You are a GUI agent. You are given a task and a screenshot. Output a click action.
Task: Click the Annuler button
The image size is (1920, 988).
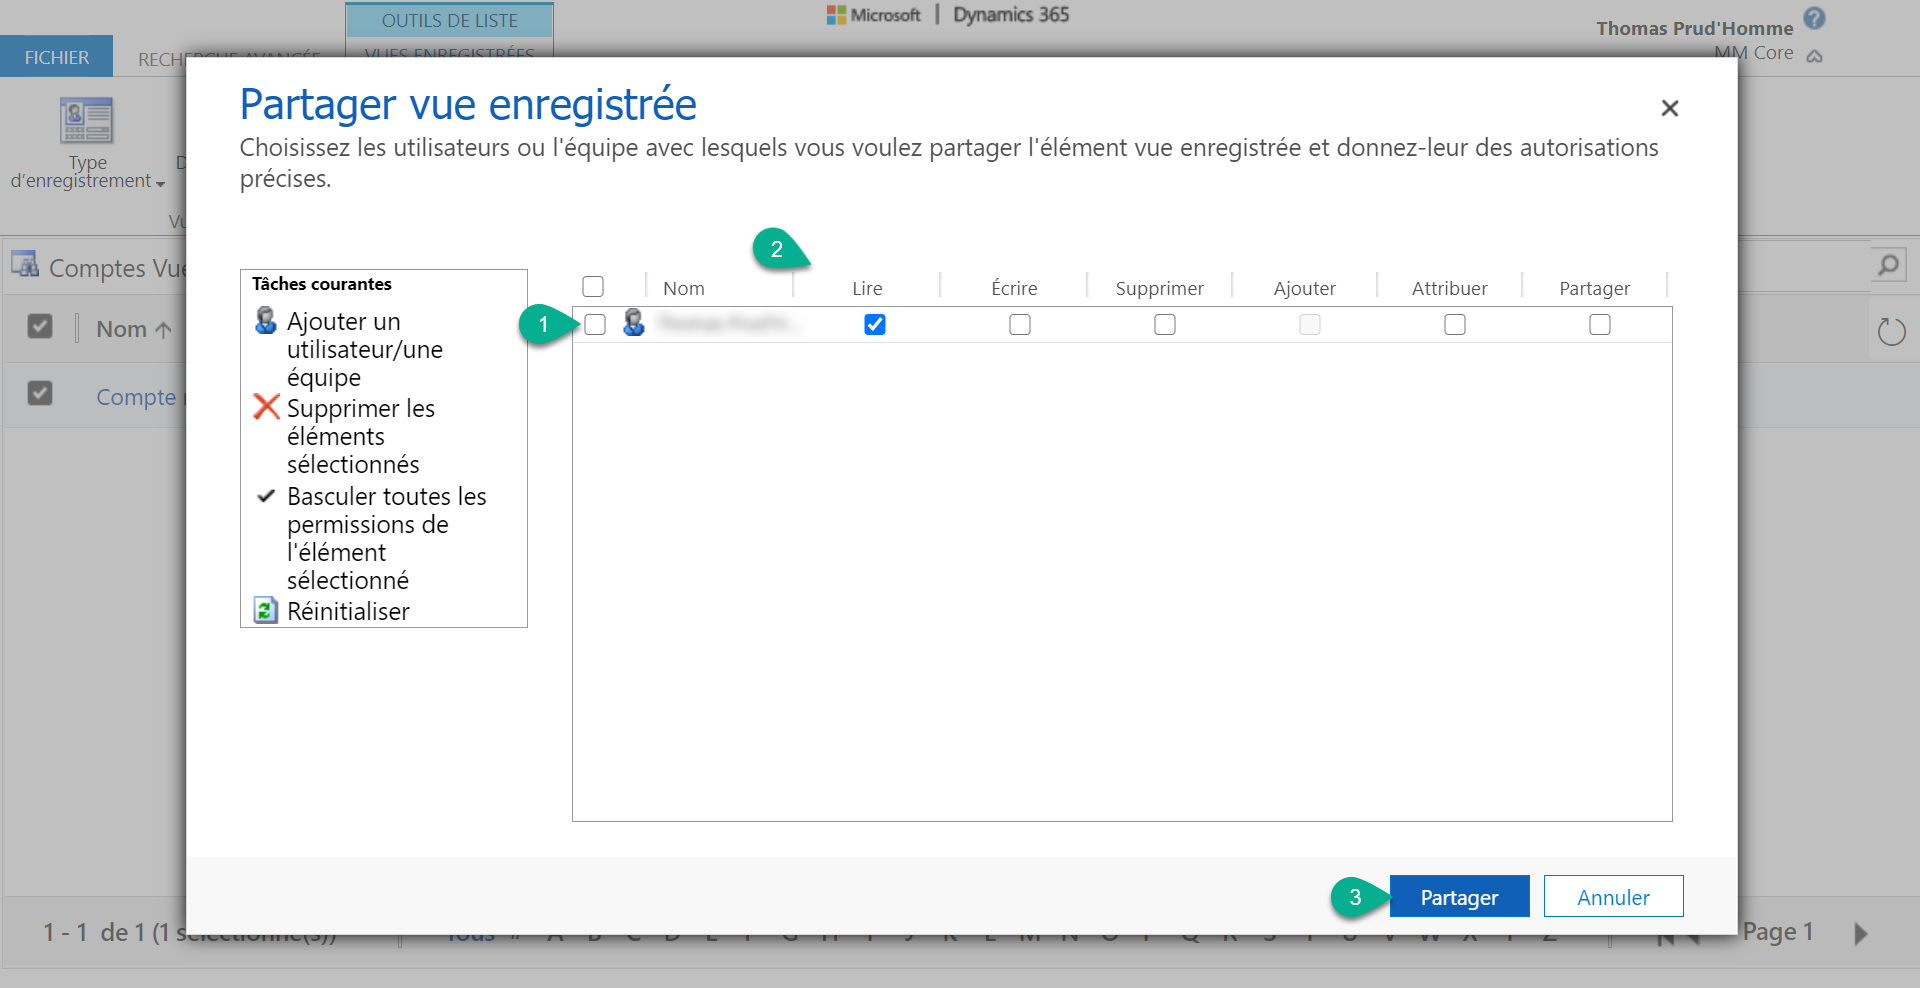coord(1612,897)
